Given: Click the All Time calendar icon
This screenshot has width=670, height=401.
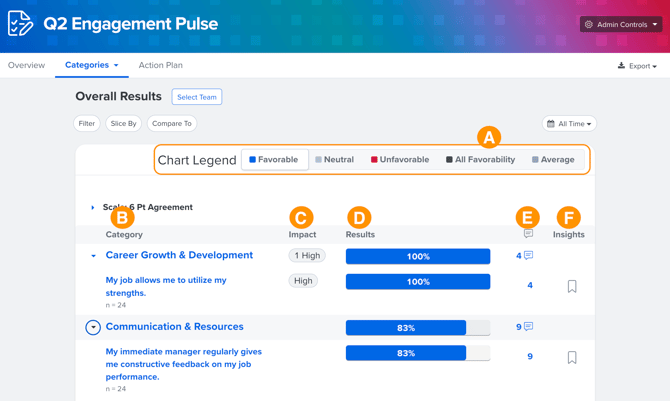Looking at the screenshot, I should 550,124.
